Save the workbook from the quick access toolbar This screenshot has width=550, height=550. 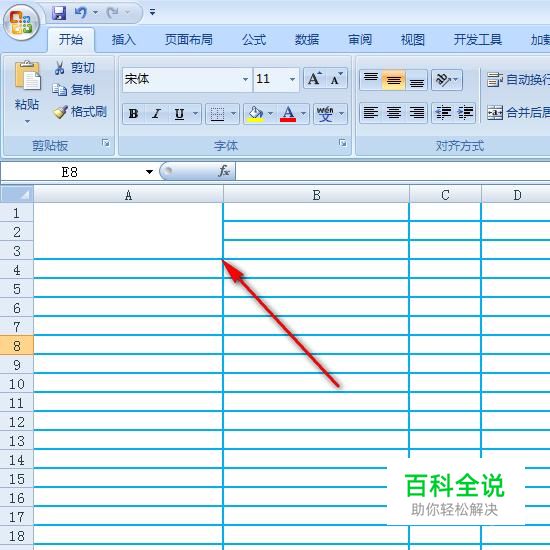[x=59, y=13]
